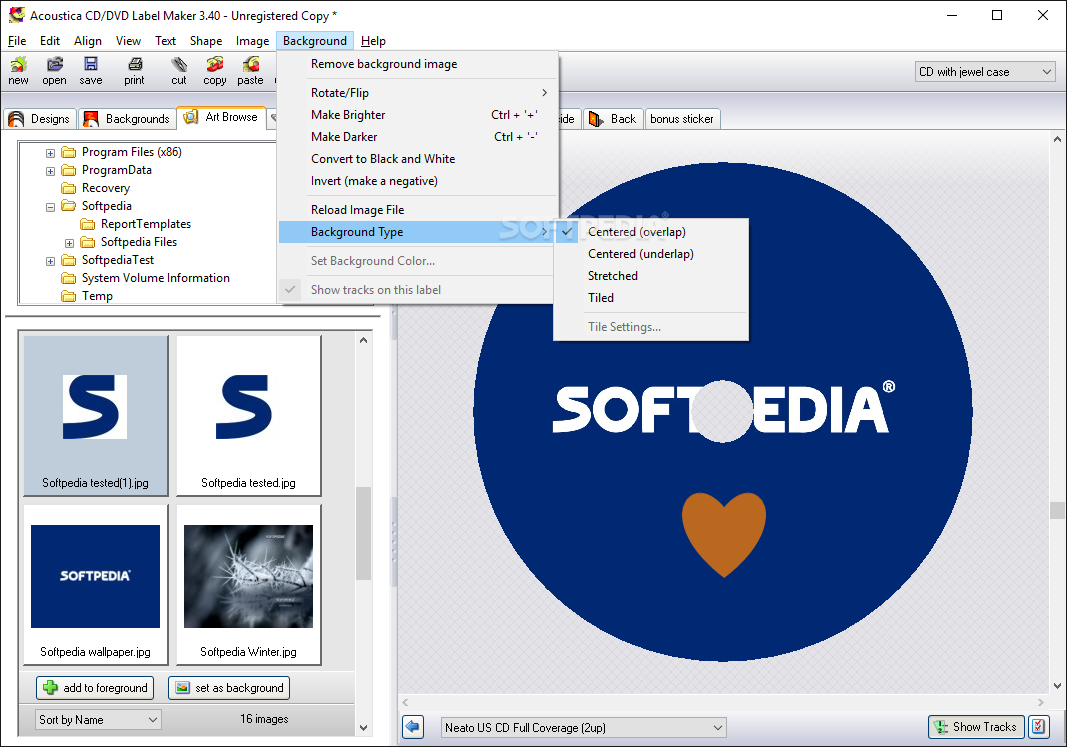The width and height of the screenshot is (1067, 747).
Task: Choose Reload Image File
Action: pos(418,210)
